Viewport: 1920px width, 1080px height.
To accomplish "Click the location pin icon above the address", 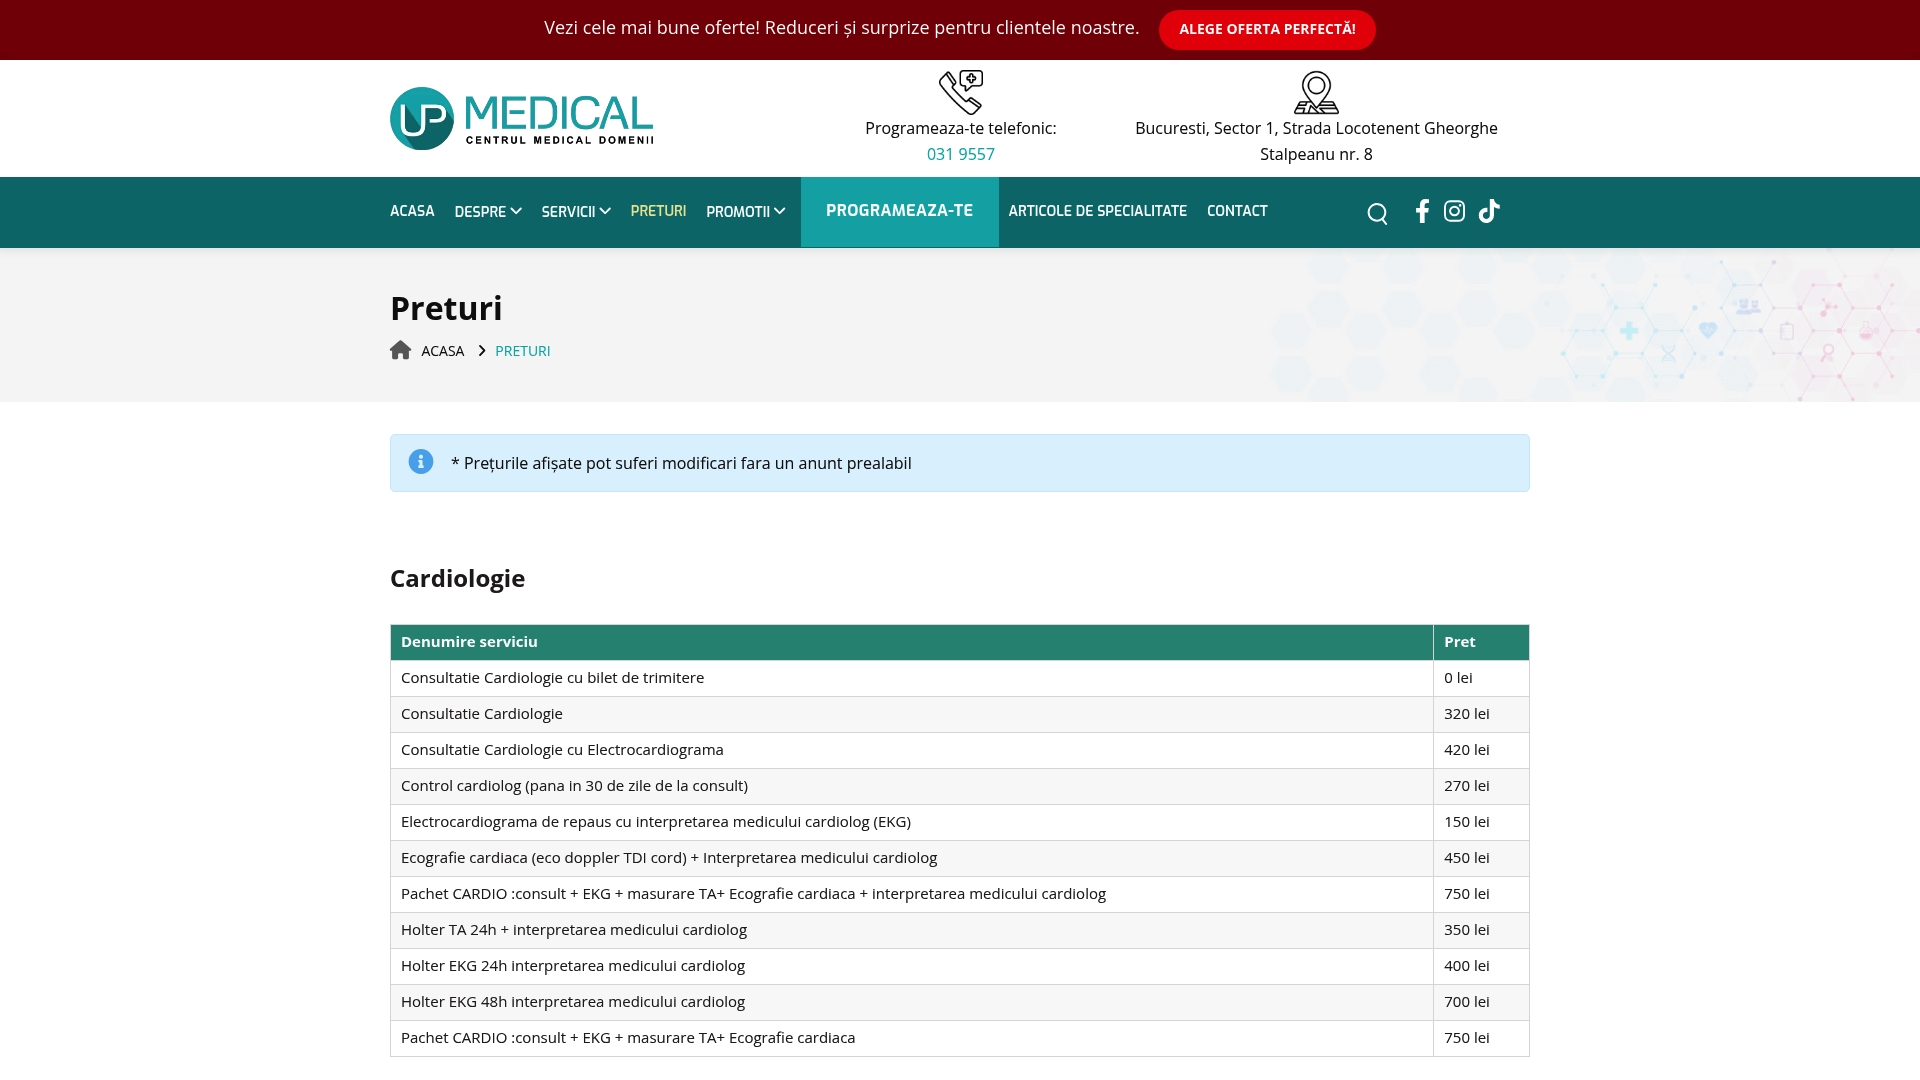I will [1315, 91].
